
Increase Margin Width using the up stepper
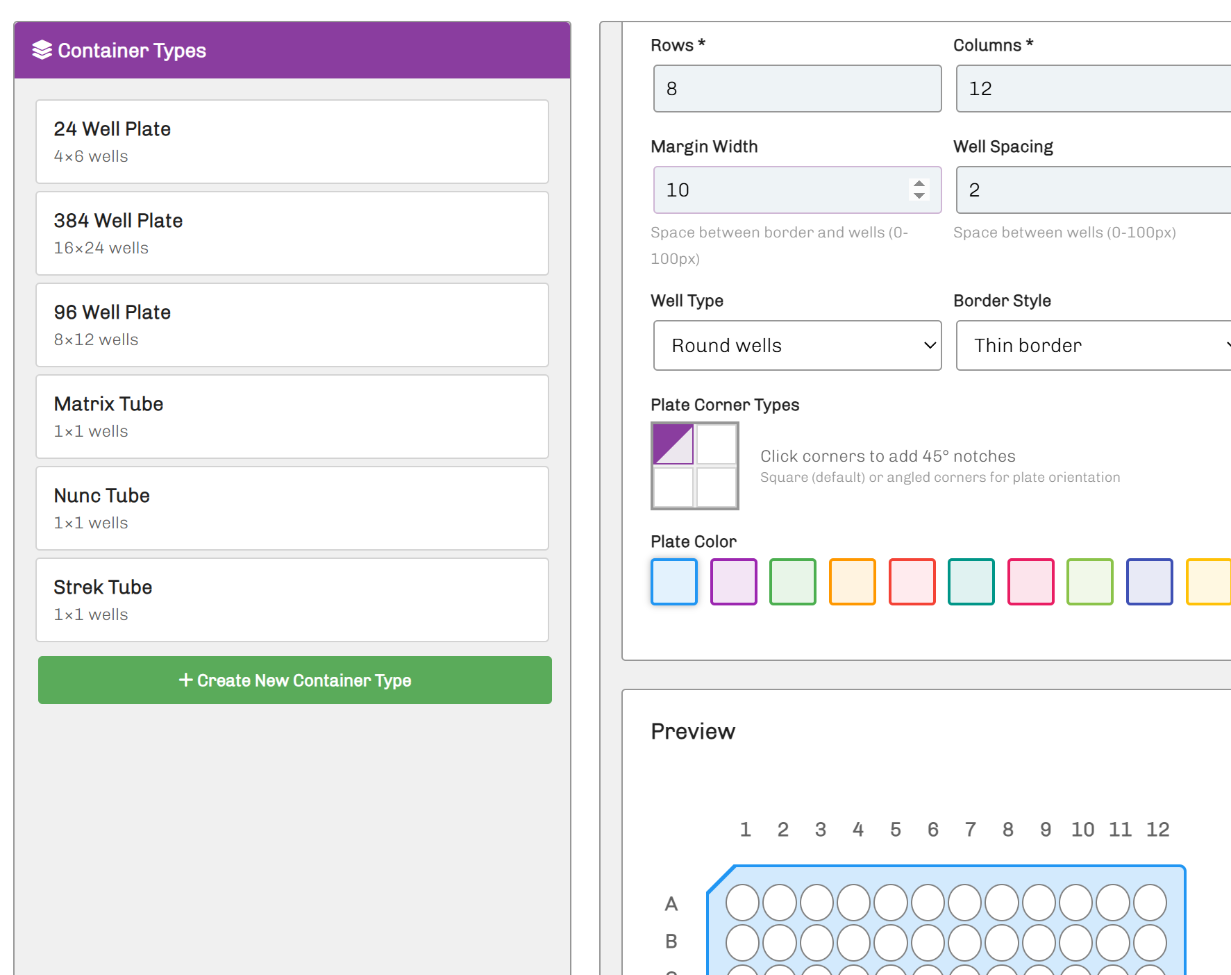[919, 183]
